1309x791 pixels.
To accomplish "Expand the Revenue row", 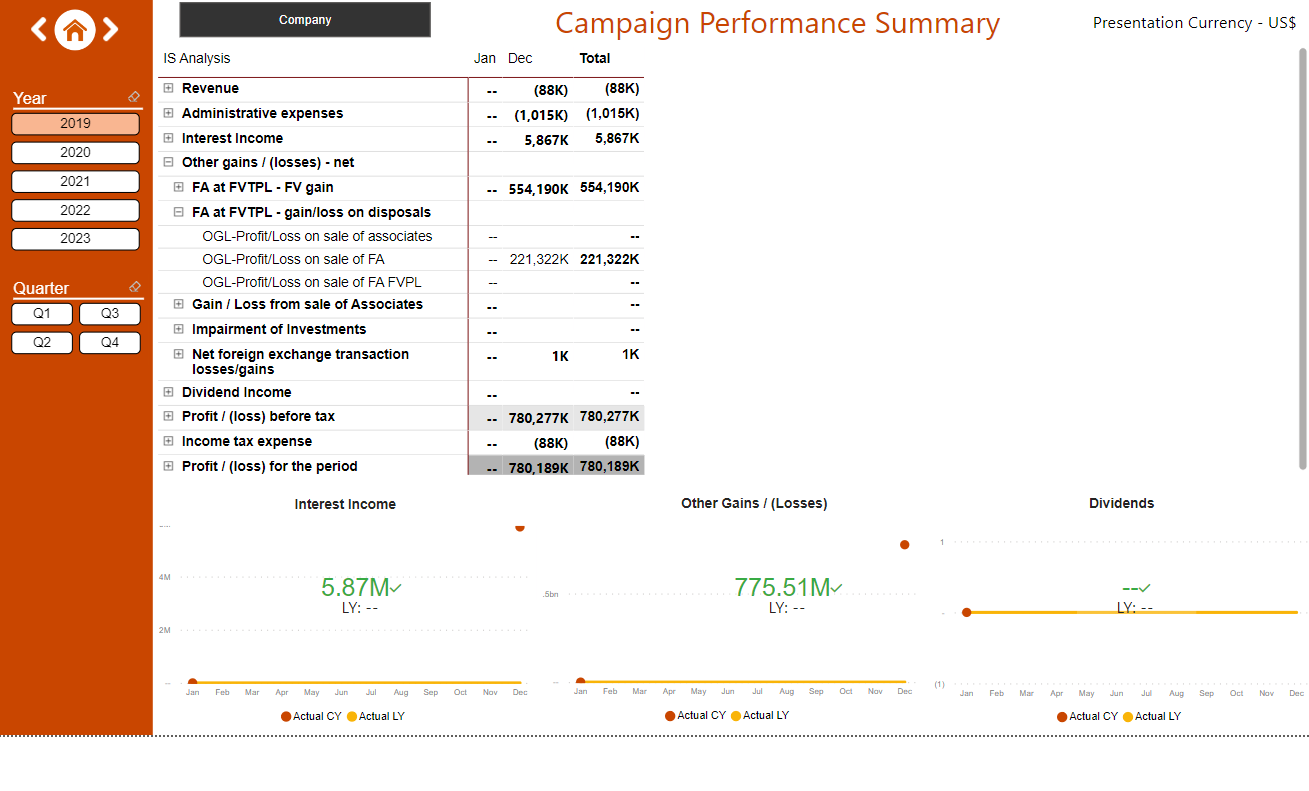I will pos(169,89).
